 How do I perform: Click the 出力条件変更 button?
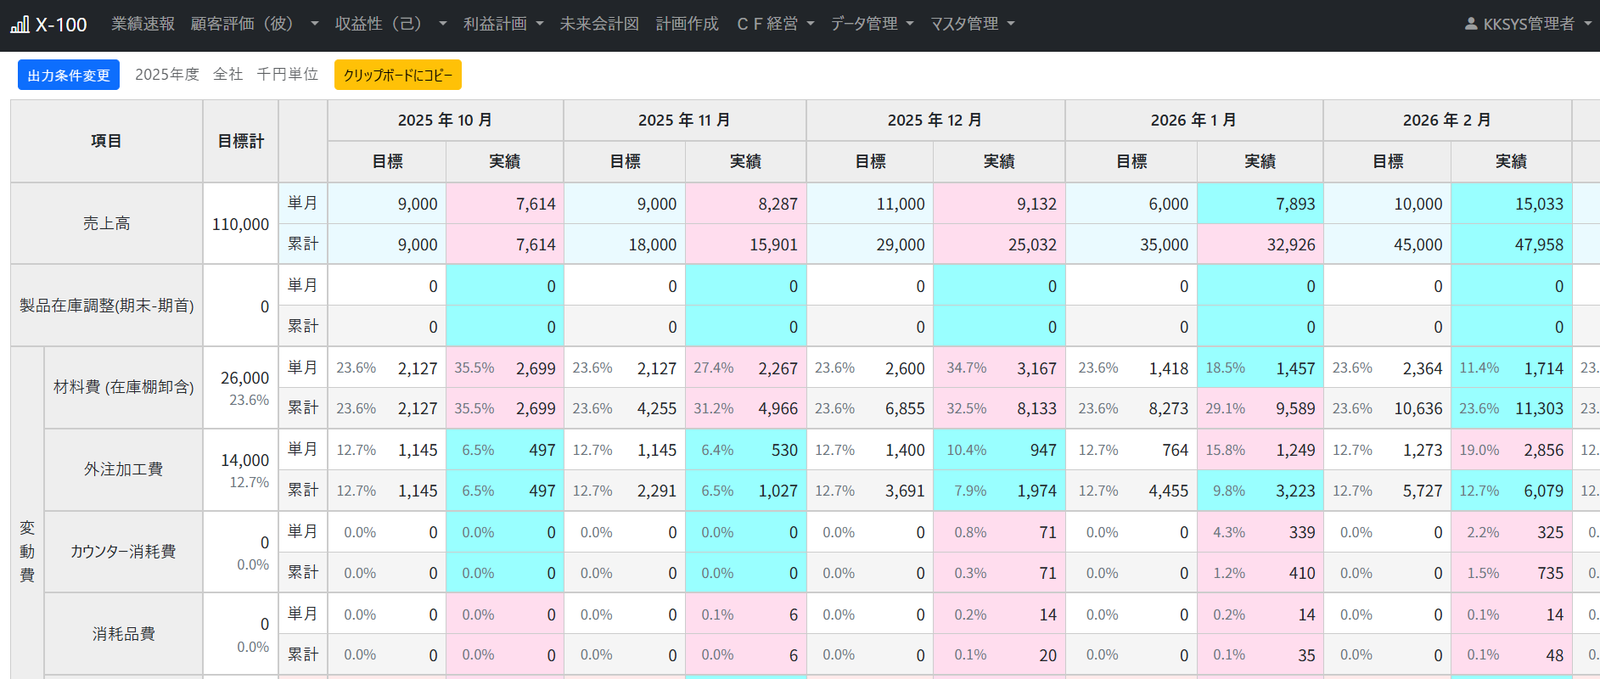pyautogui.click(x=69, y=75)
